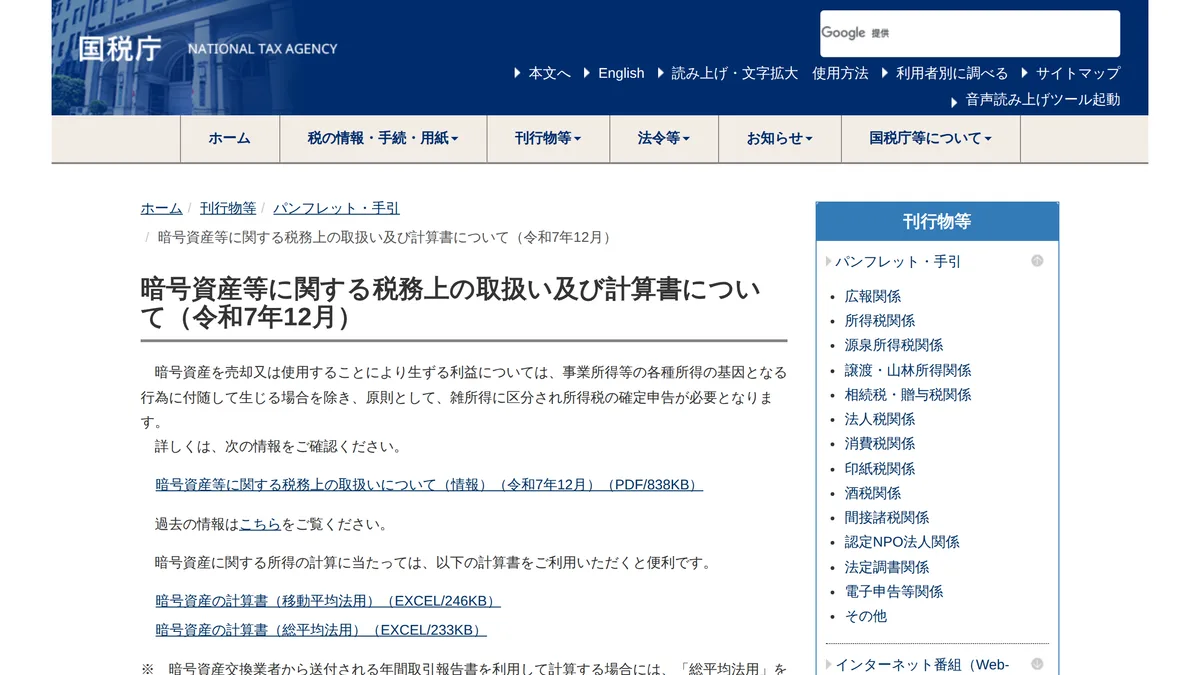The width and height of the screenshot is (1200, 675).
Task: Expand 刊行物等 navigation dropdown
Action: coord(548,139)
